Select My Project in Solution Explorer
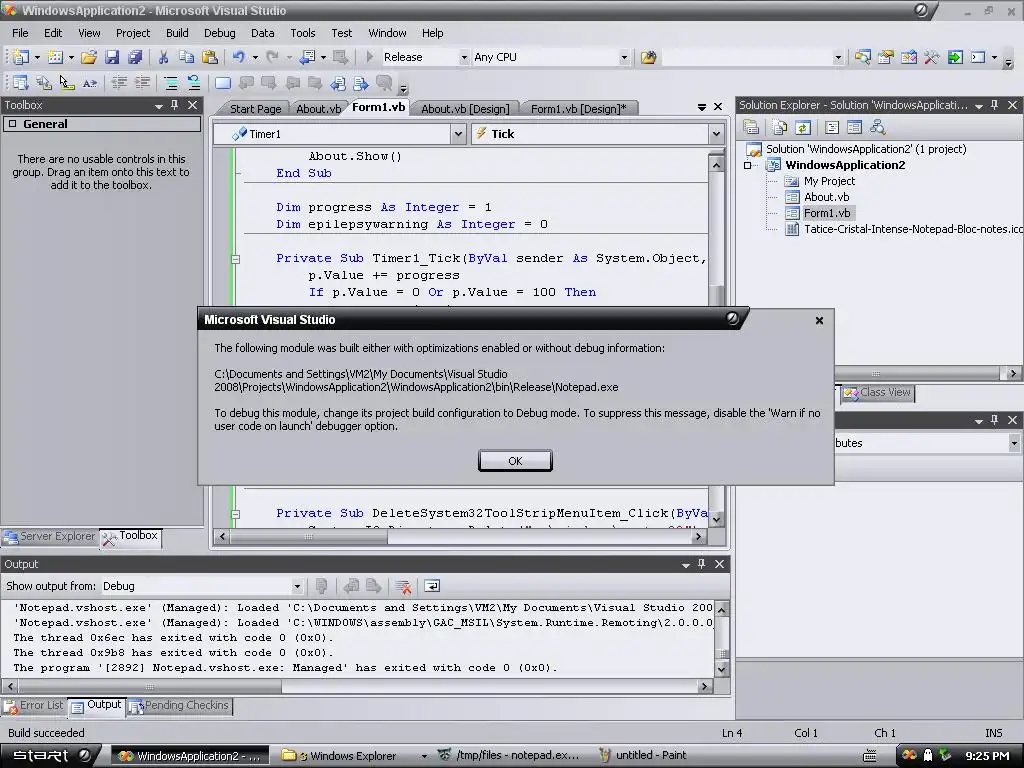This screenshot has width=1024, height=768. [x=829, y=182]
